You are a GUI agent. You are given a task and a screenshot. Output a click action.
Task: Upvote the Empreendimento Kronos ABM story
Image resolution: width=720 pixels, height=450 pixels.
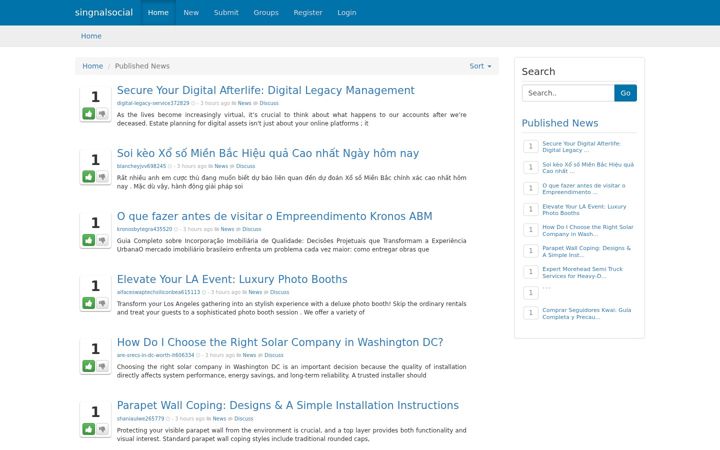pos(89,240)
